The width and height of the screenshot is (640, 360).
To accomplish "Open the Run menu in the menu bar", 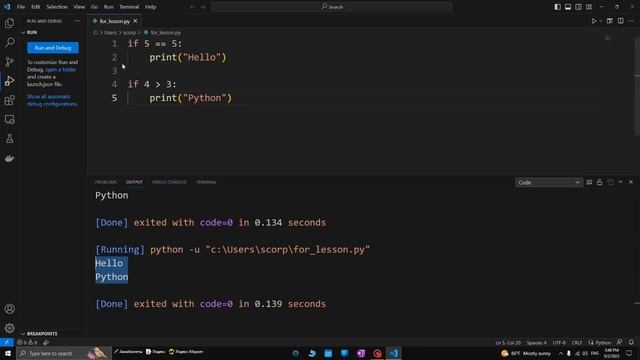I will [109, 7].
